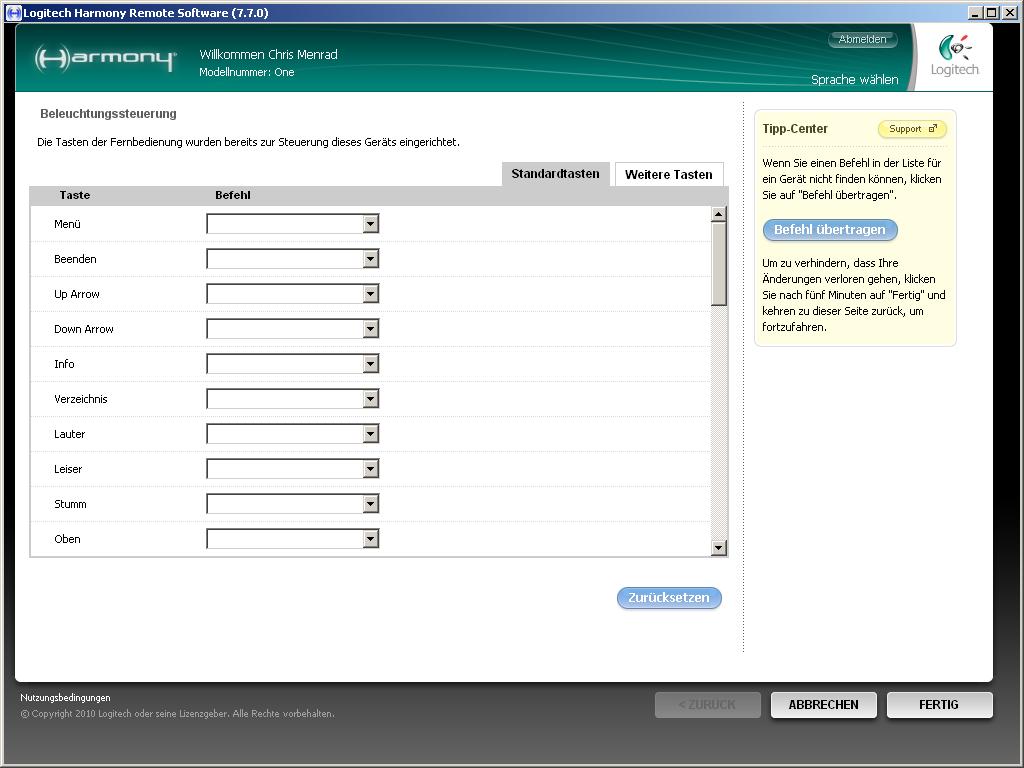Click the Abmelden button
Image resolution: width=1024 pixels, height=768 pixels.
(862, 40)
